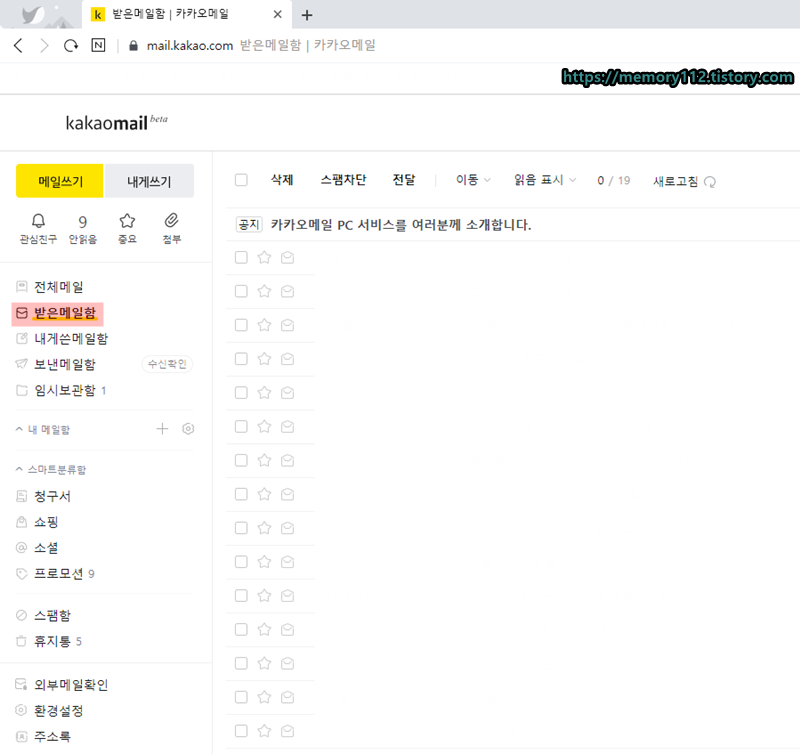Screen dimensions: 800x754
Task: Show 안읽음 unread mails count
Action: tap(83, 229)
